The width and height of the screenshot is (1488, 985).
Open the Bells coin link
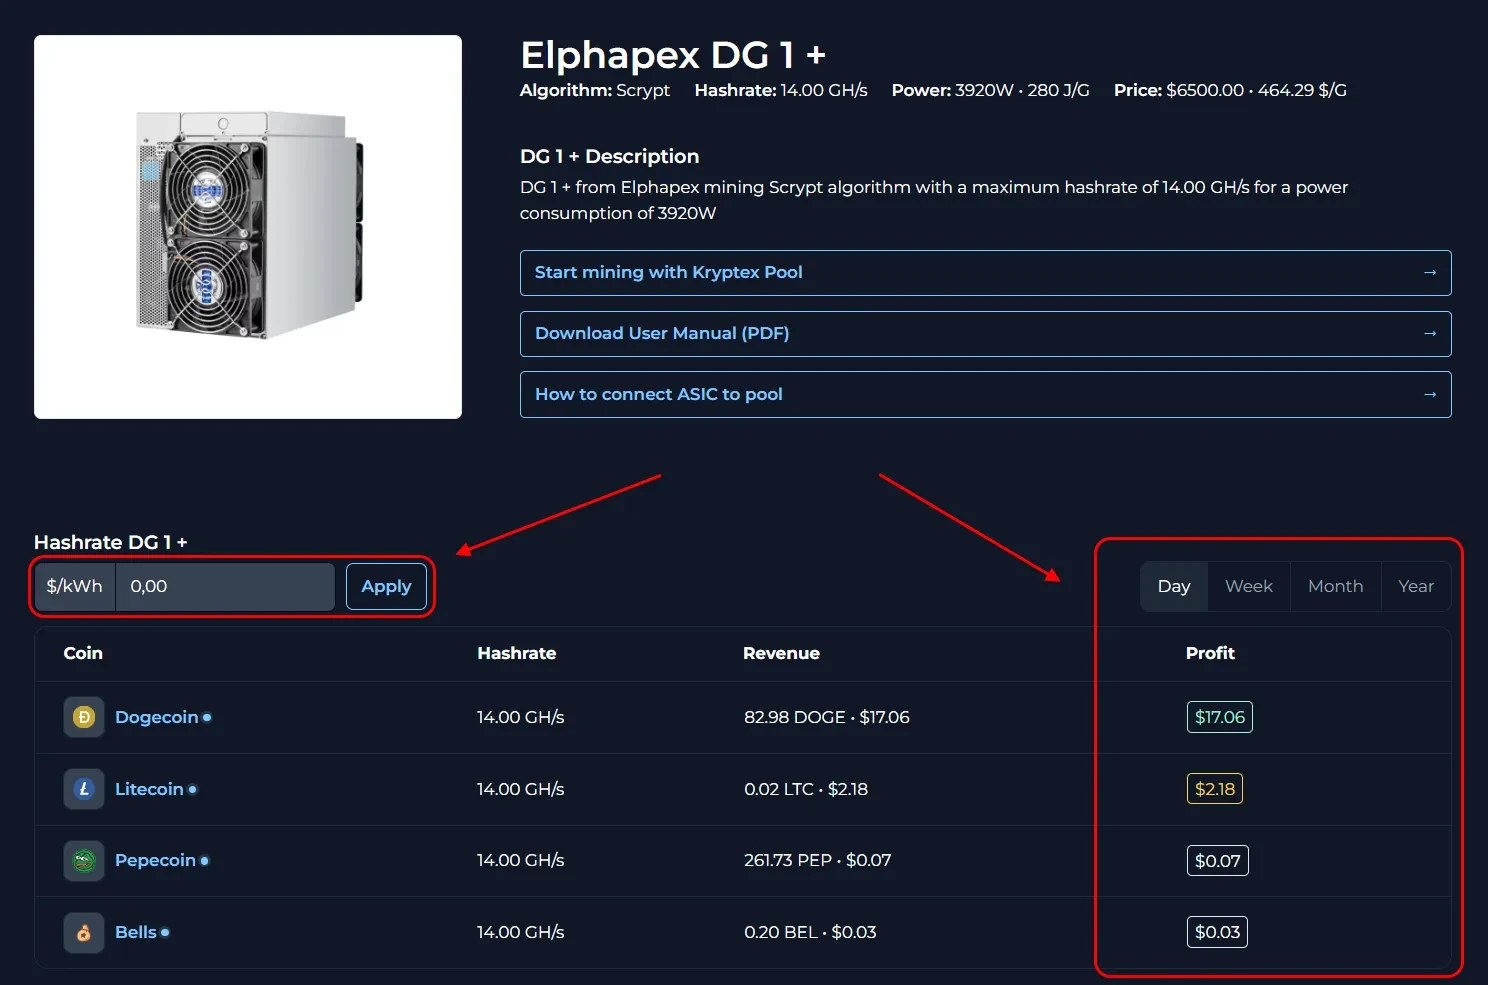(136, 933)
